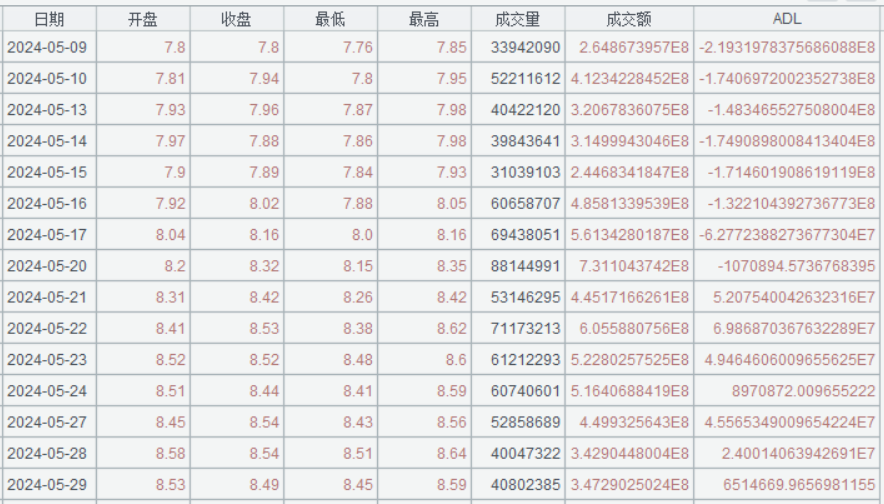884x504 pixels.
Task: Select date cell 2024-05-14
Action: 47,141
